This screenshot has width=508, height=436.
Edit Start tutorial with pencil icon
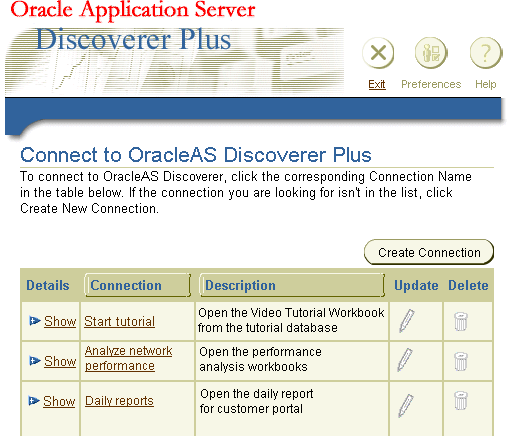pos(407,321)
